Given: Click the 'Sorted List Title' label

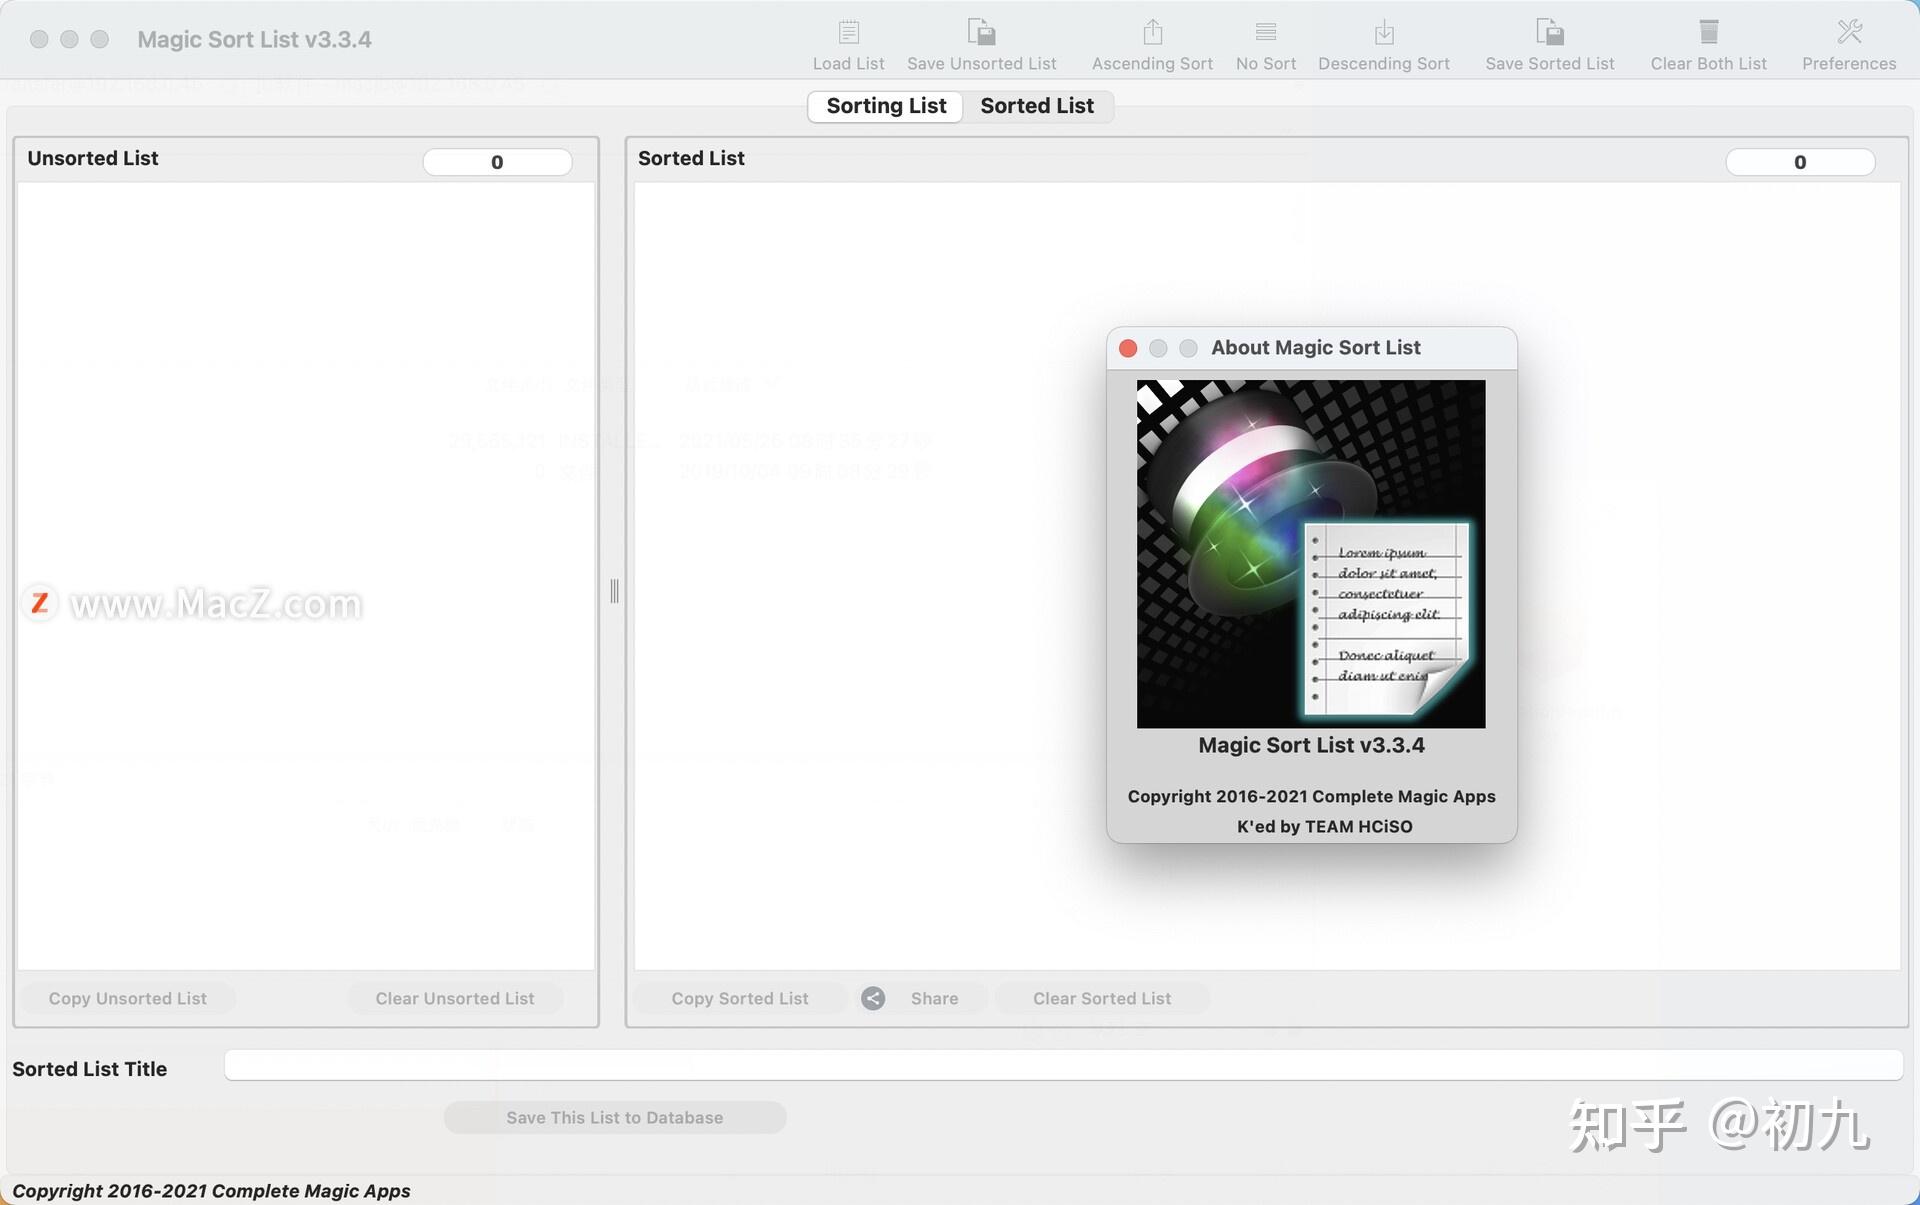Looking at the screenshot, I should click(x=90, y=1069).
